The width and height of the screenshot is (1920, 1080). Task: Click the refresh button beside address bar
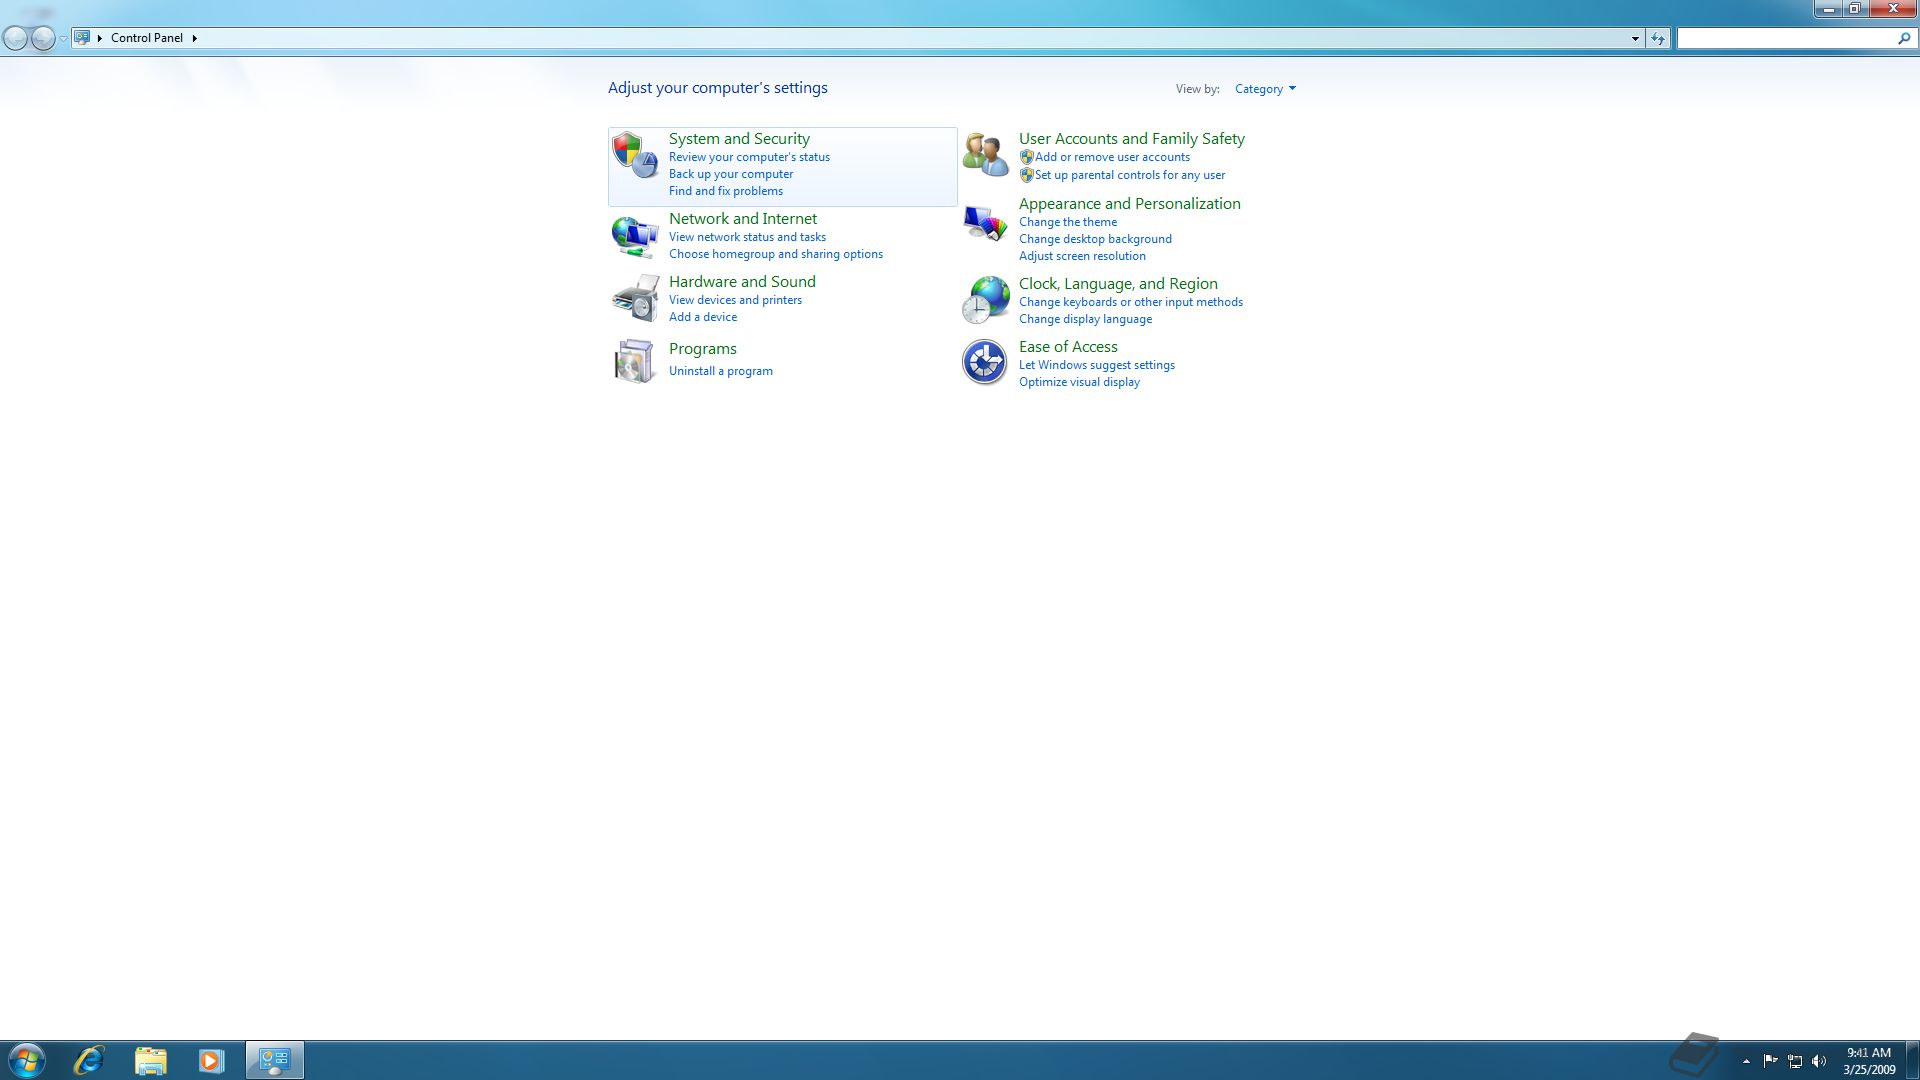point(1658,38)
